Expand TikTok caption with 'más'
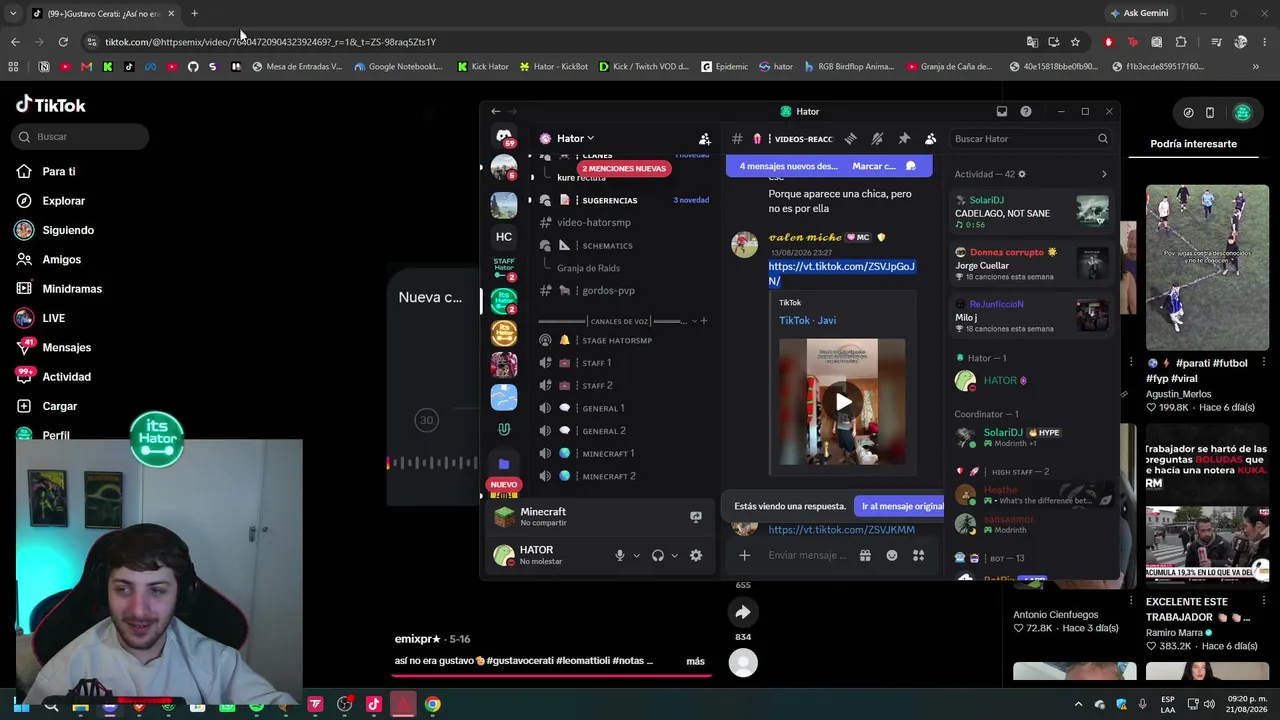1280x720 pixels. coord(695,661)
